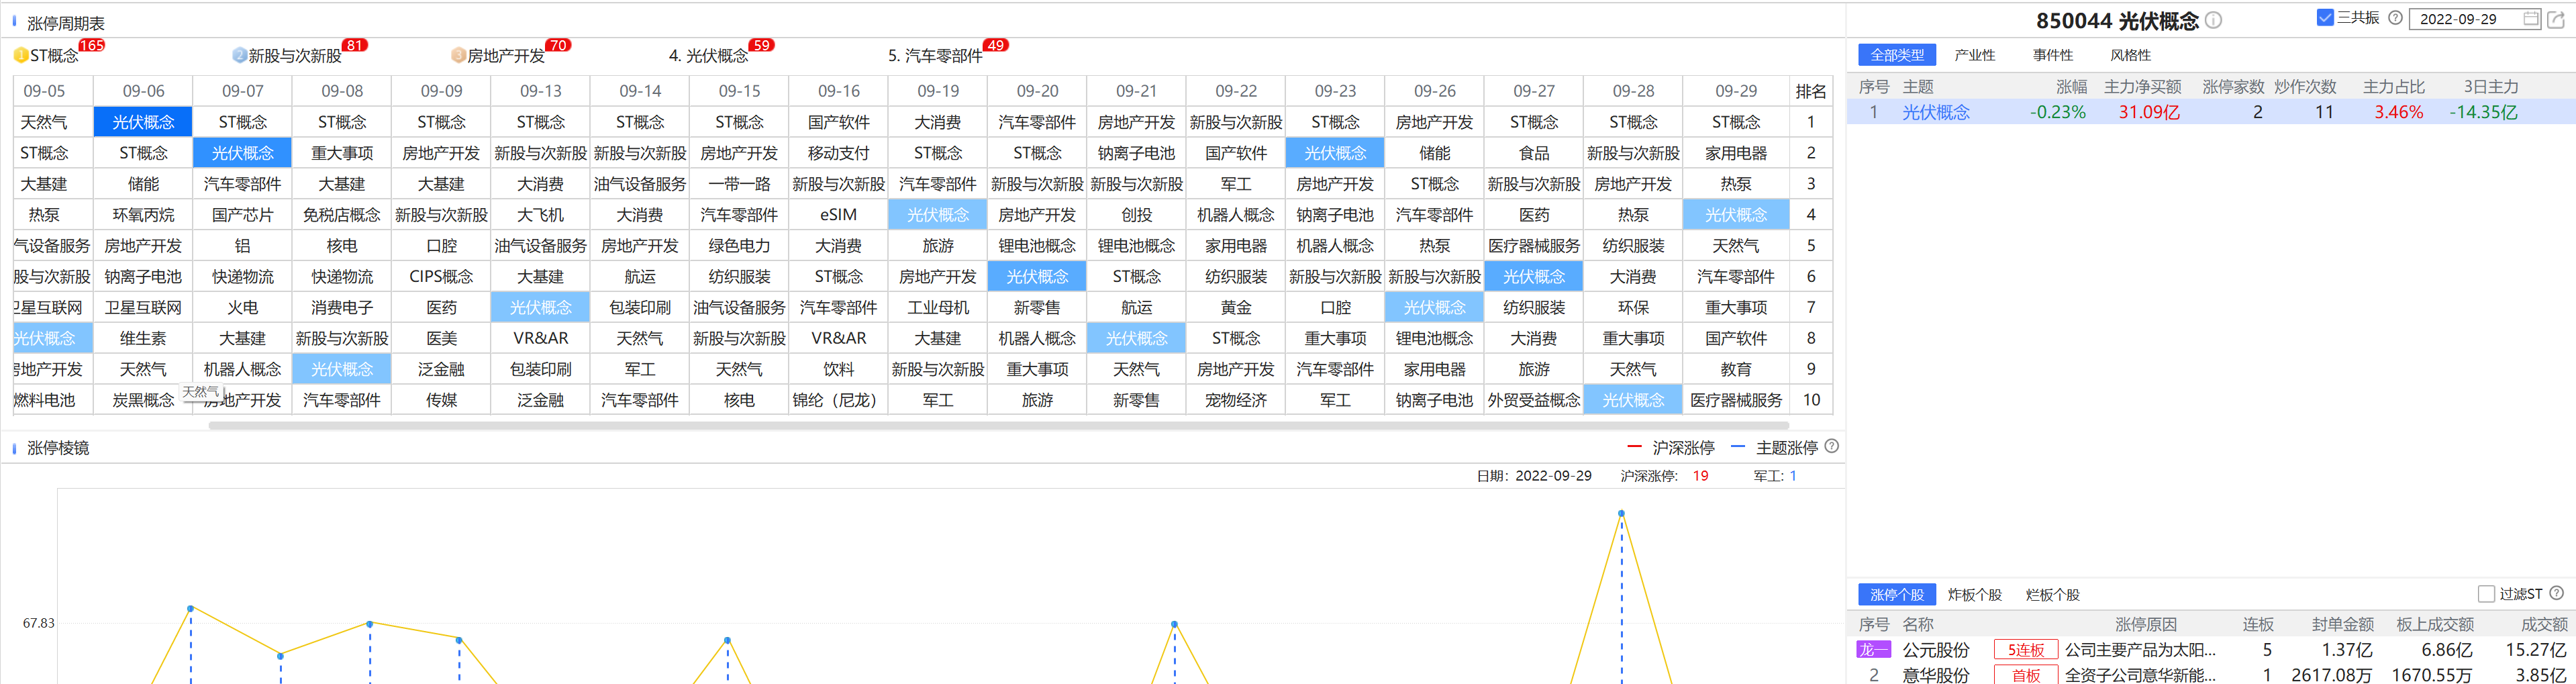The height and width of the screenshot is (684, 2576).
Task: Click the 09-28 date column header
Action: (x=1633, y=91)
